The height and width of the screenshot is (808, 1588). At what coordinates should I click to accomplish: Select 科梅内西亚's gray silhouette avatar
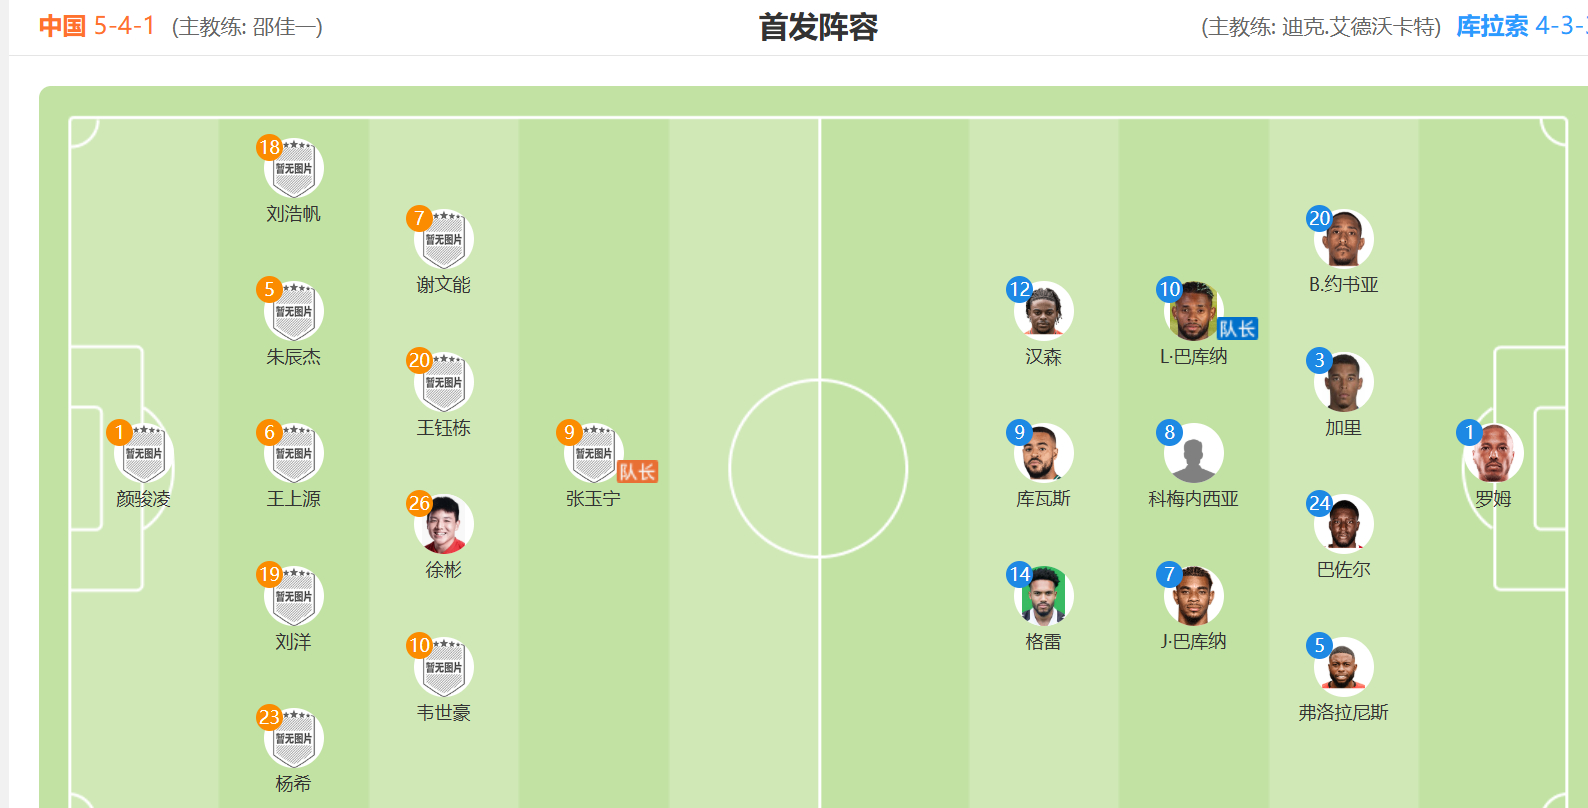[x=1194, y=455]
